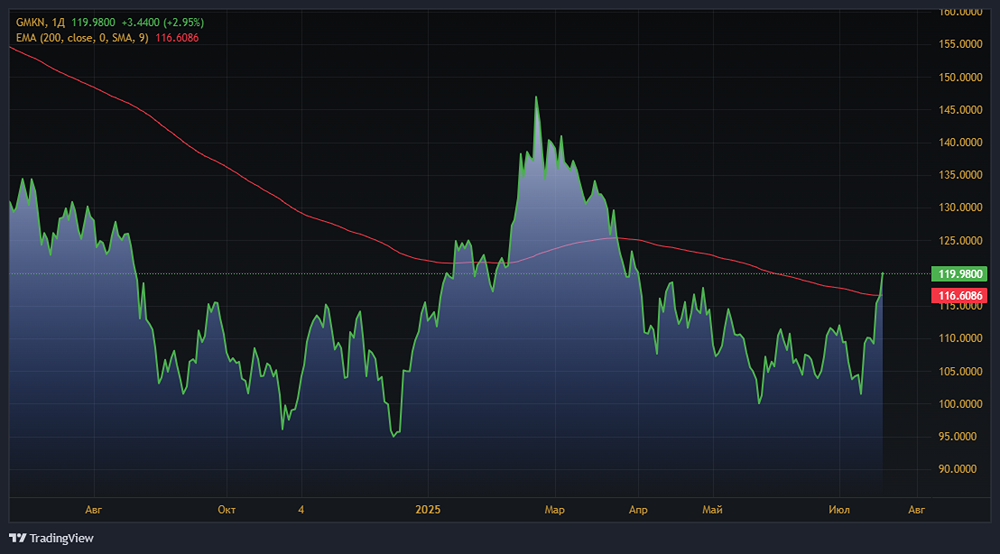This screenshot has width=1000, height=554.
Task: Click the 119.9800 last price in legend
Action: (93, 22)
